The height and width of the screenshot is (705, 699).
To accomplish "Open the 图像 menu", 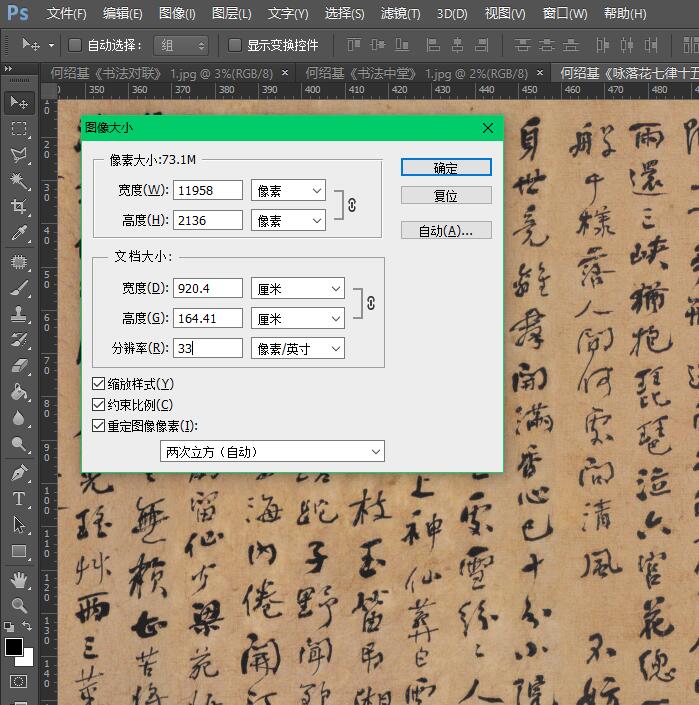I will click(177, 14).
